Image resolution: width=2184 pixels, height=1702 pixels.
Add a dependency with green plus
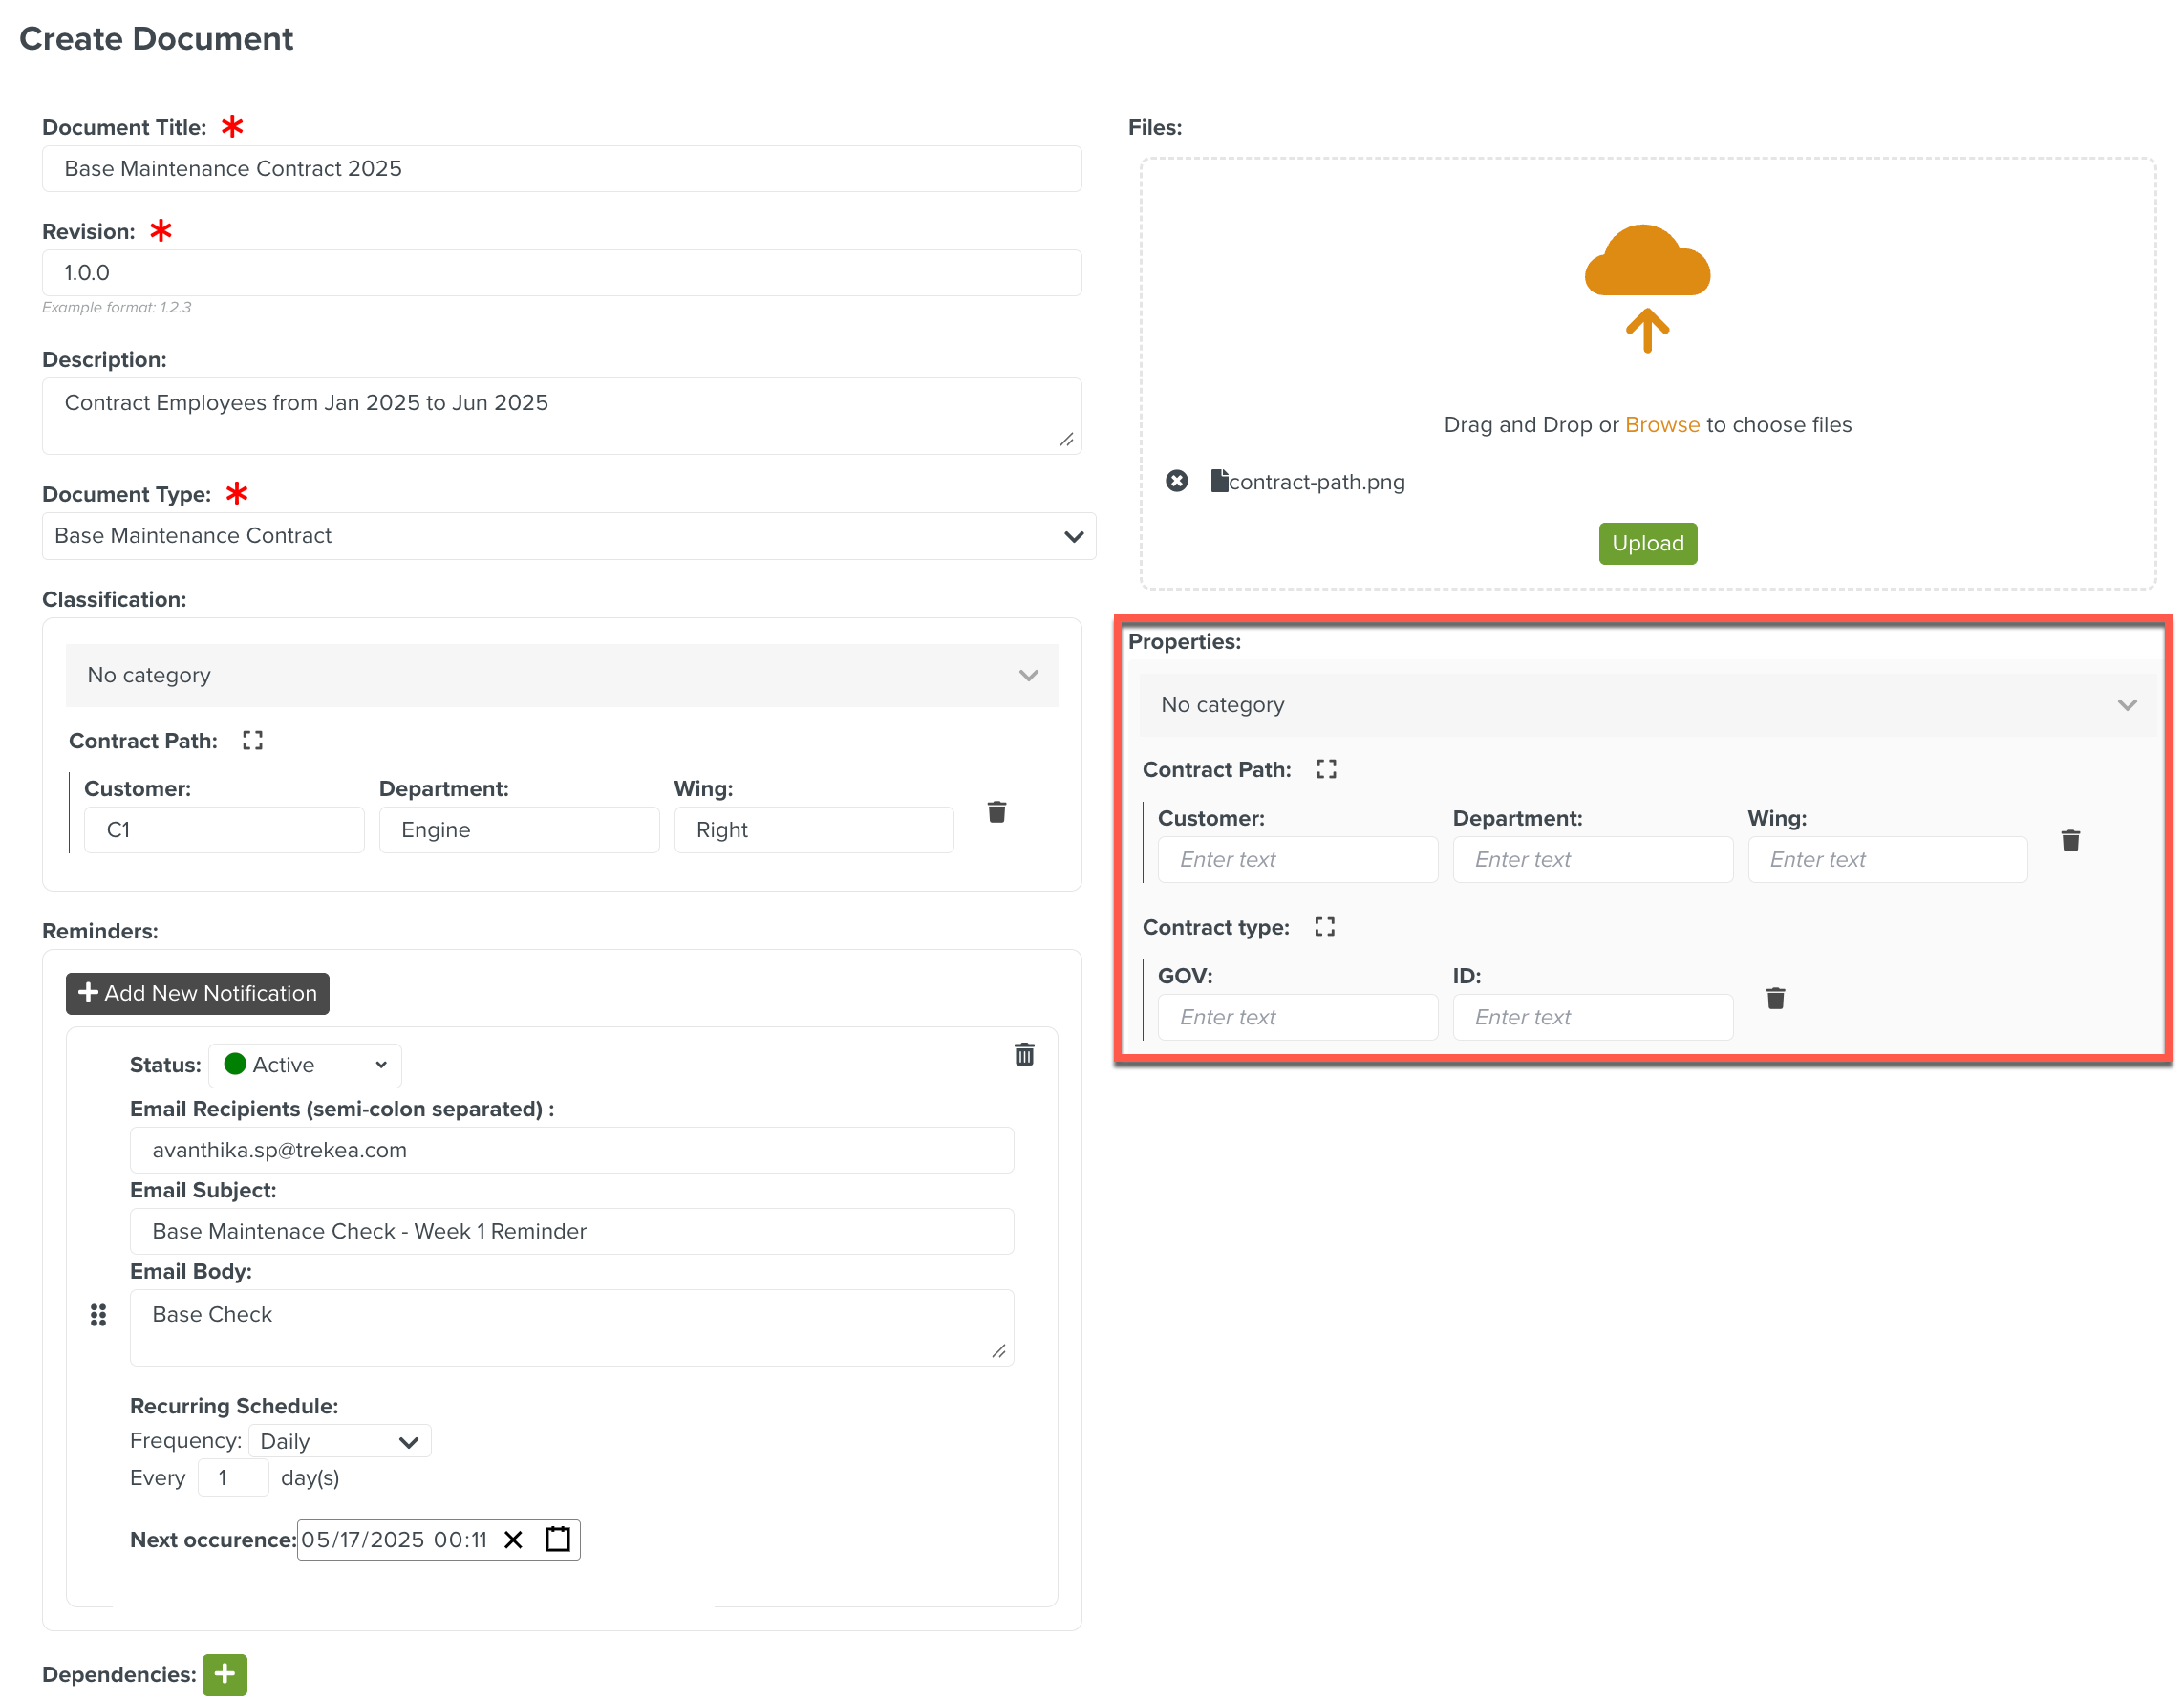(224, 1673)
